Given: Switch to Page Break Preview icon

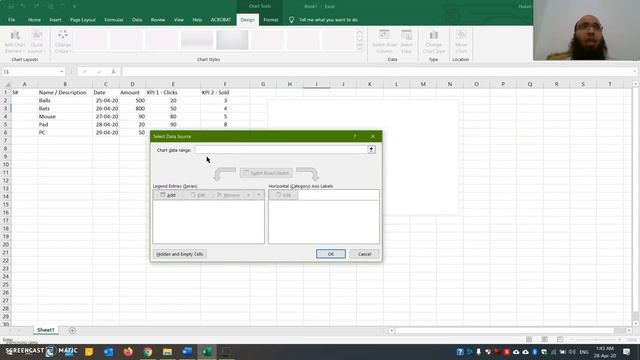Looking at the screenshot, I should pos(560,339).
